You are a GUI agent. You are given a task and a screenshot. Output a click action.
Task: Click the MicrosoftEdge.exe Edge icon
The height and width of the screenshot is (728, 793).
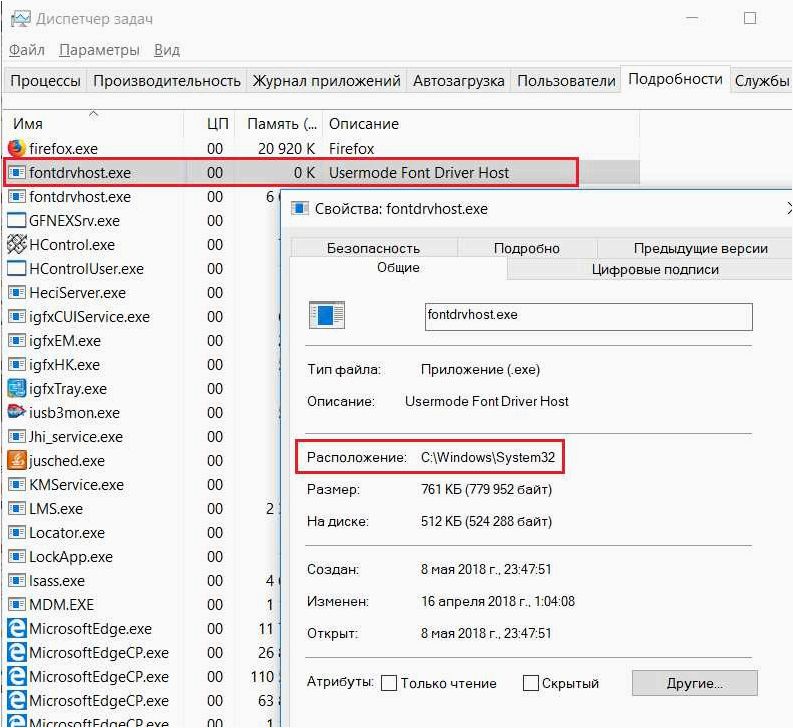click(x=16, y=629)
